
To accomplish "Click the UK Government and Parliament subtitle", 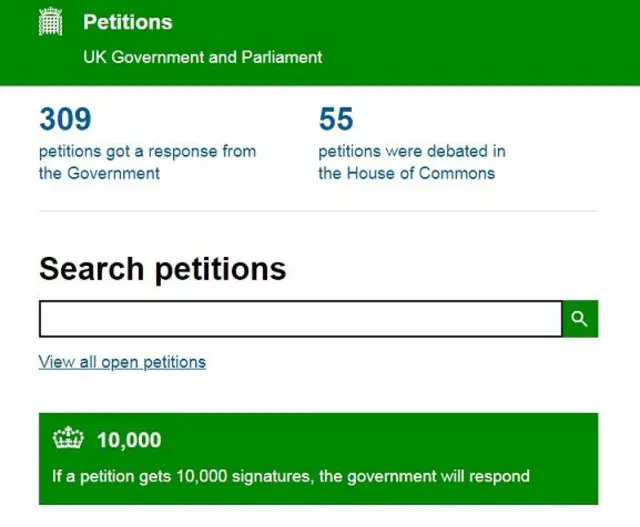I will 202,57.
